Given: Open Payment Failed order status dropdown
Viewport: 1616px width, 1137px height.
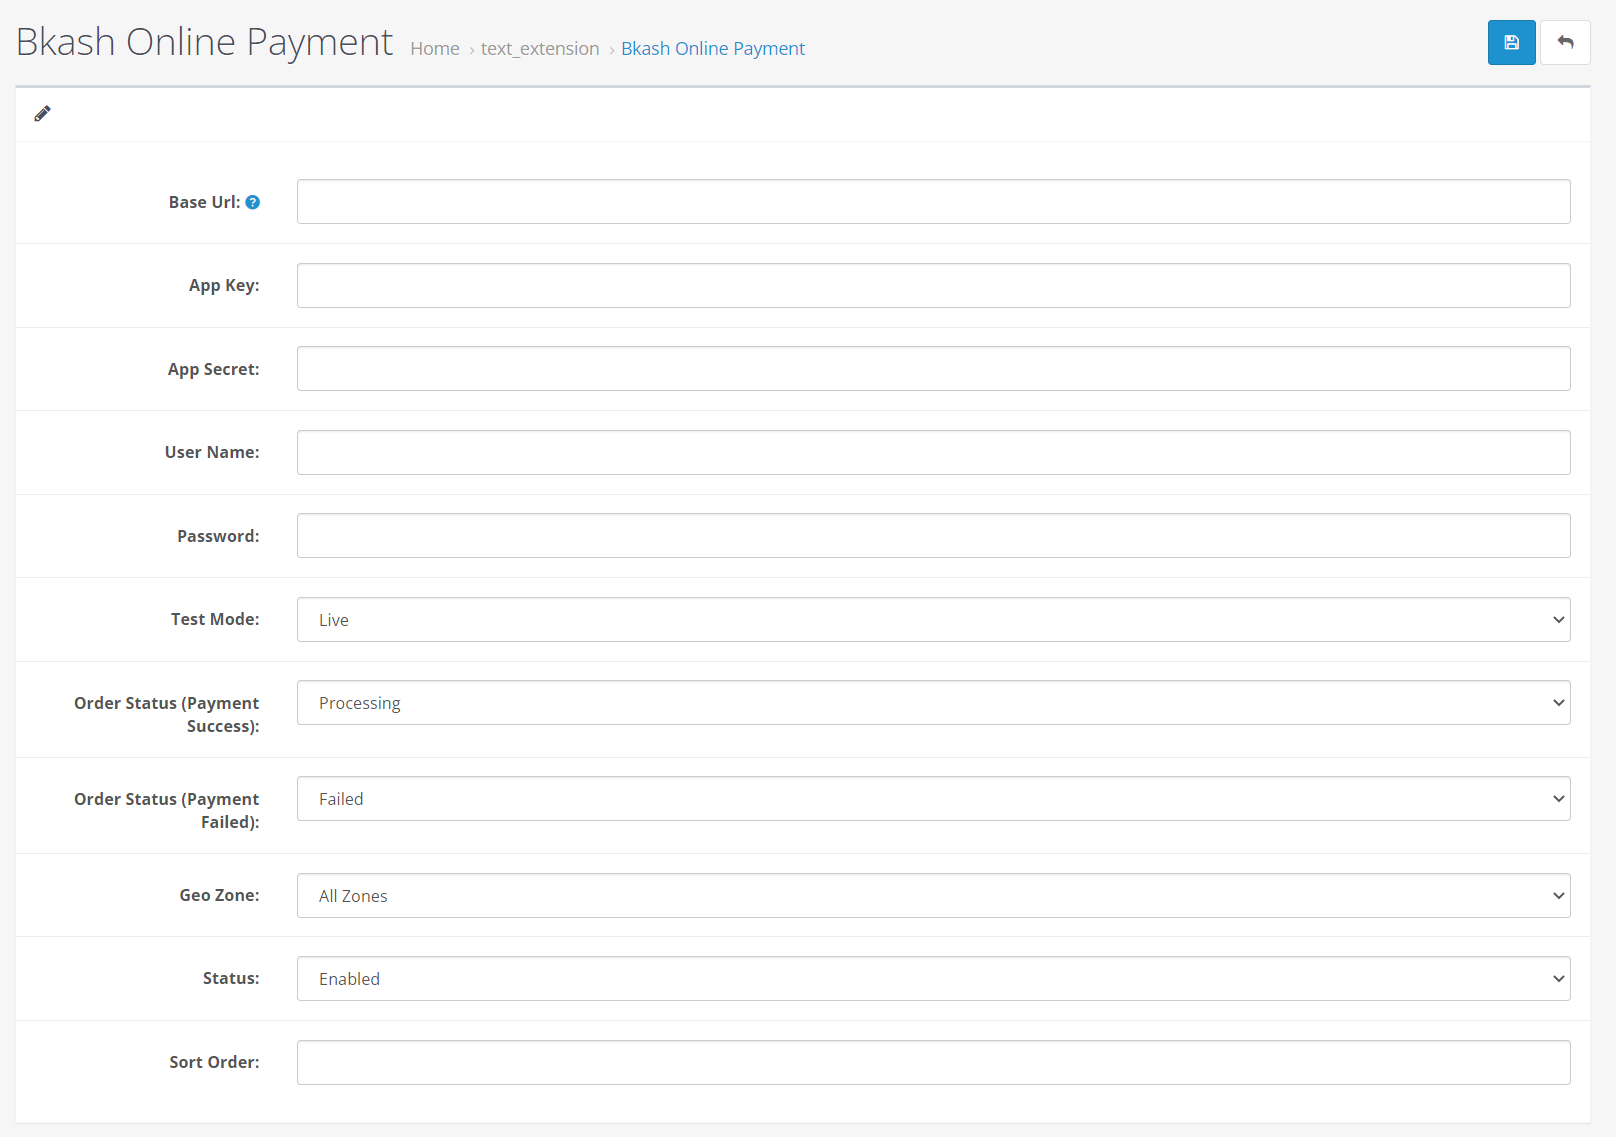Looking at the screenshot, I should 933,799.
